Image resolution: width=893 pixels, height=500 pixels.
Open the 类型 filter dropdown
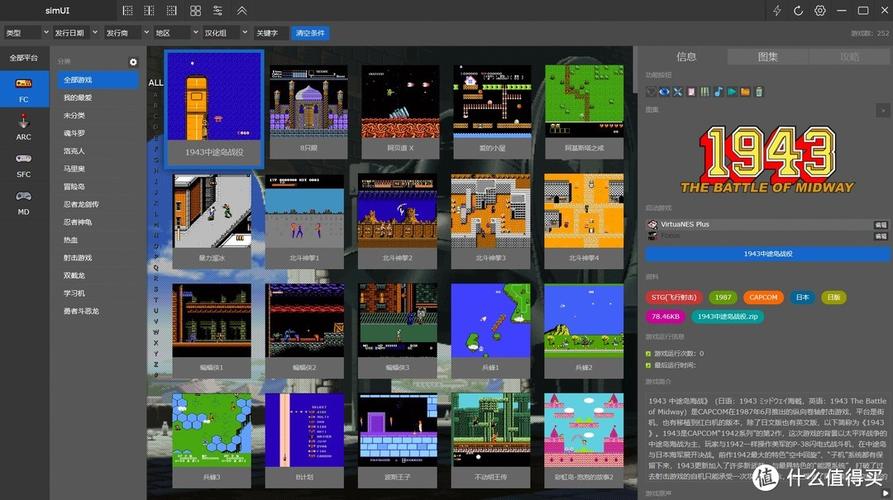[x=24, y=33]
